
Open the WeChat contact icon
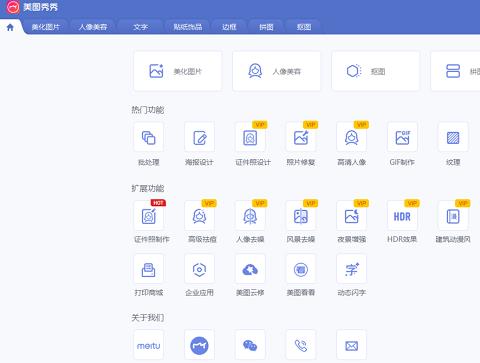pyautogui.click(x=250, y=345)
